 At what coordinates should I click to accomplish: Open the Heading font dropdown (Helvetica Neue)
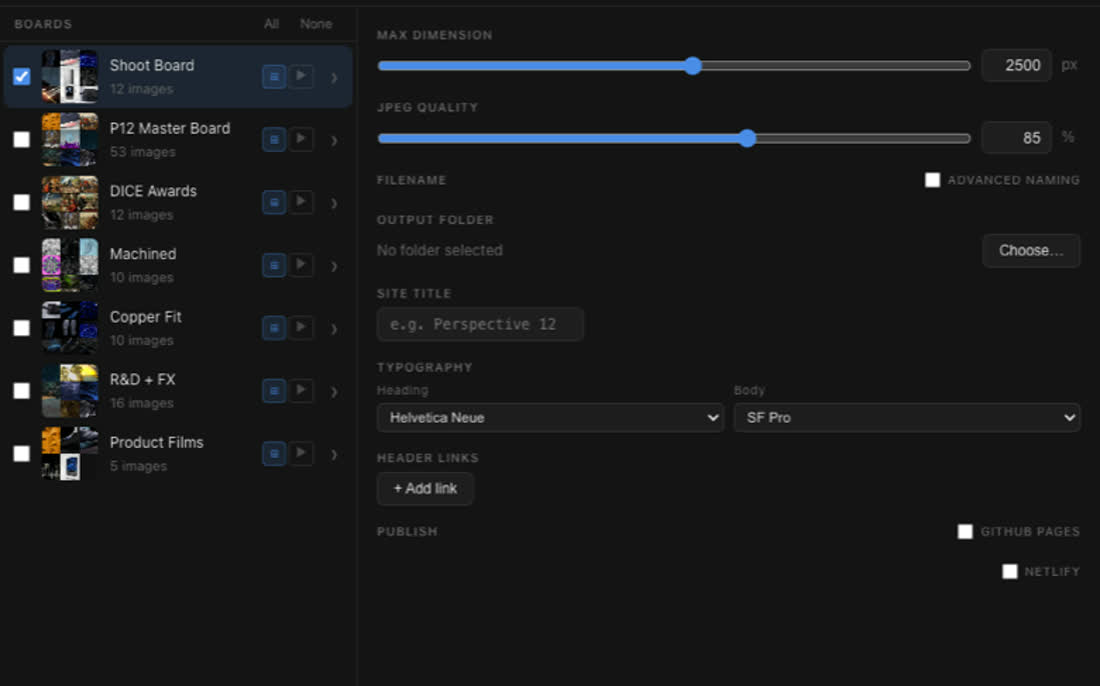pos(550,417)
